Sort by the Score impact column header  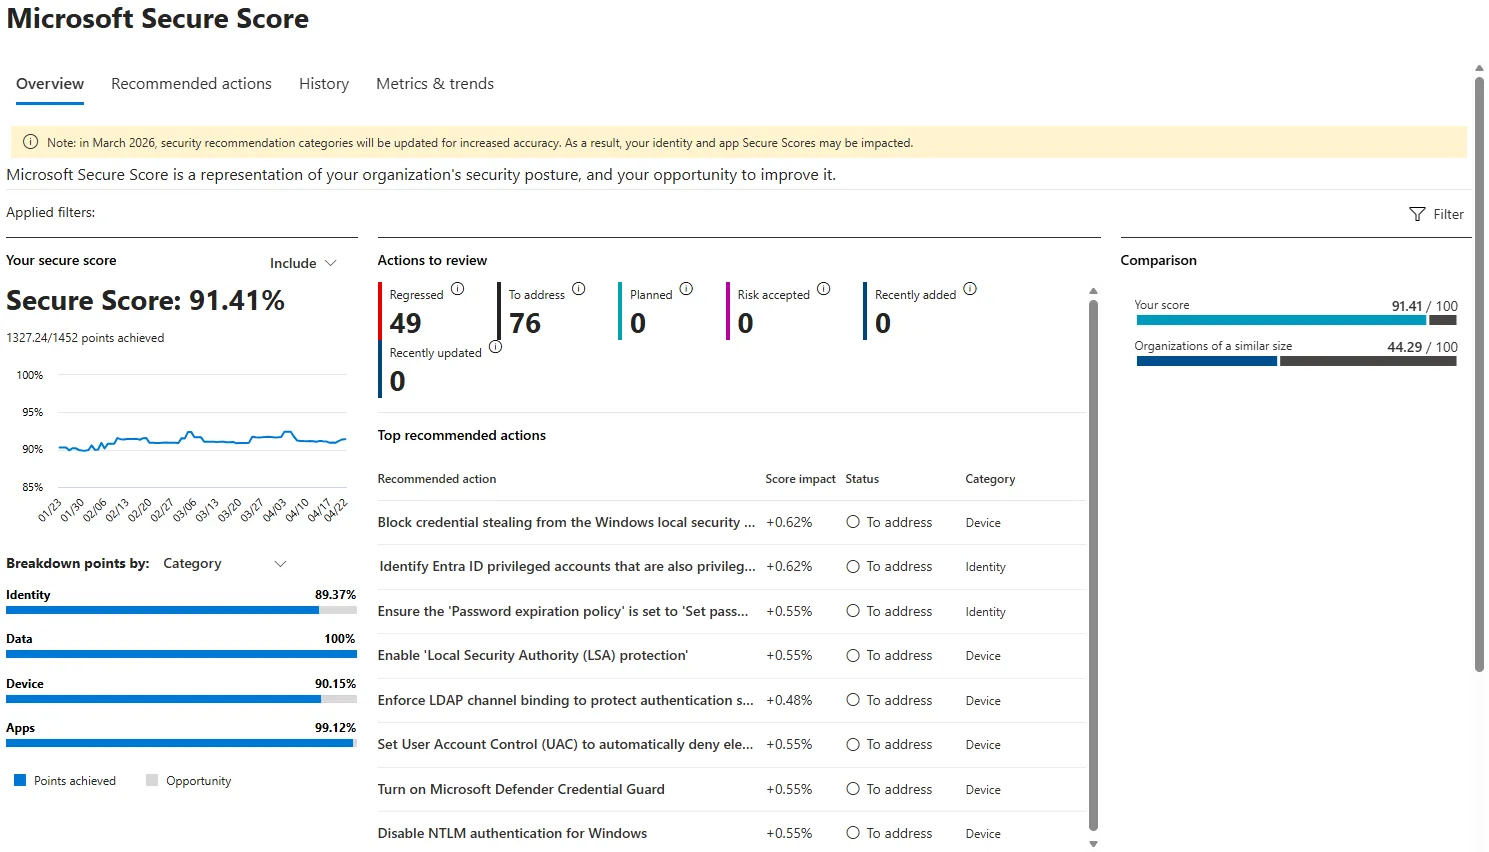tap(800, 479)
